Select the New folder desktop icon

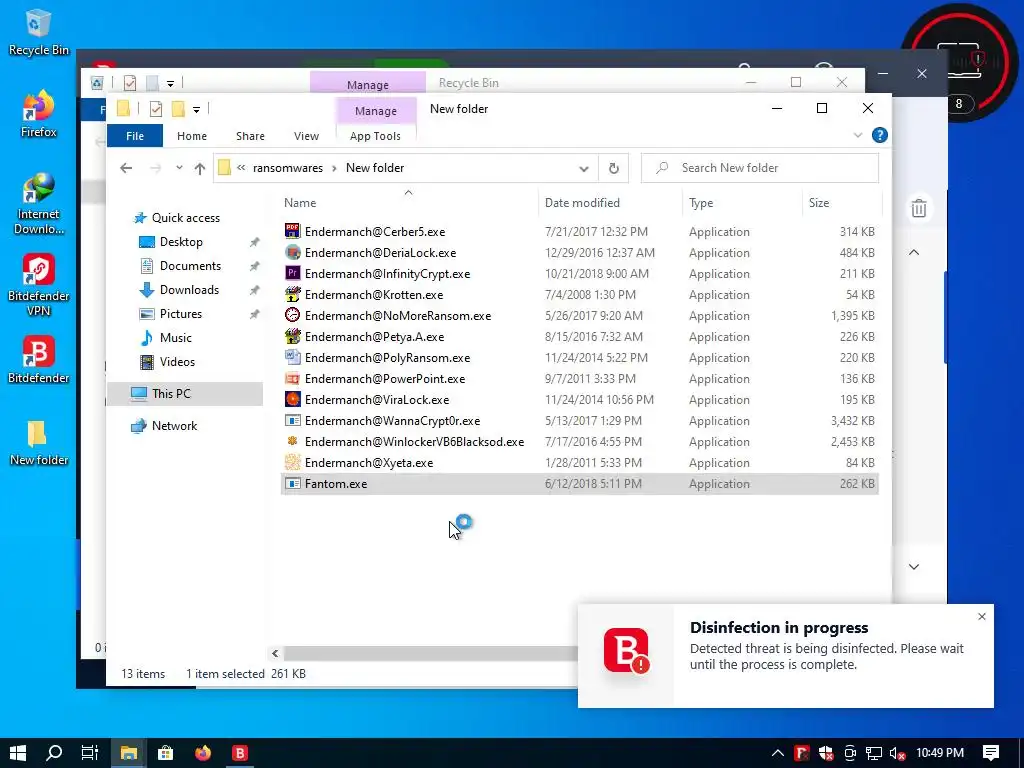click(x=39, y=443)
